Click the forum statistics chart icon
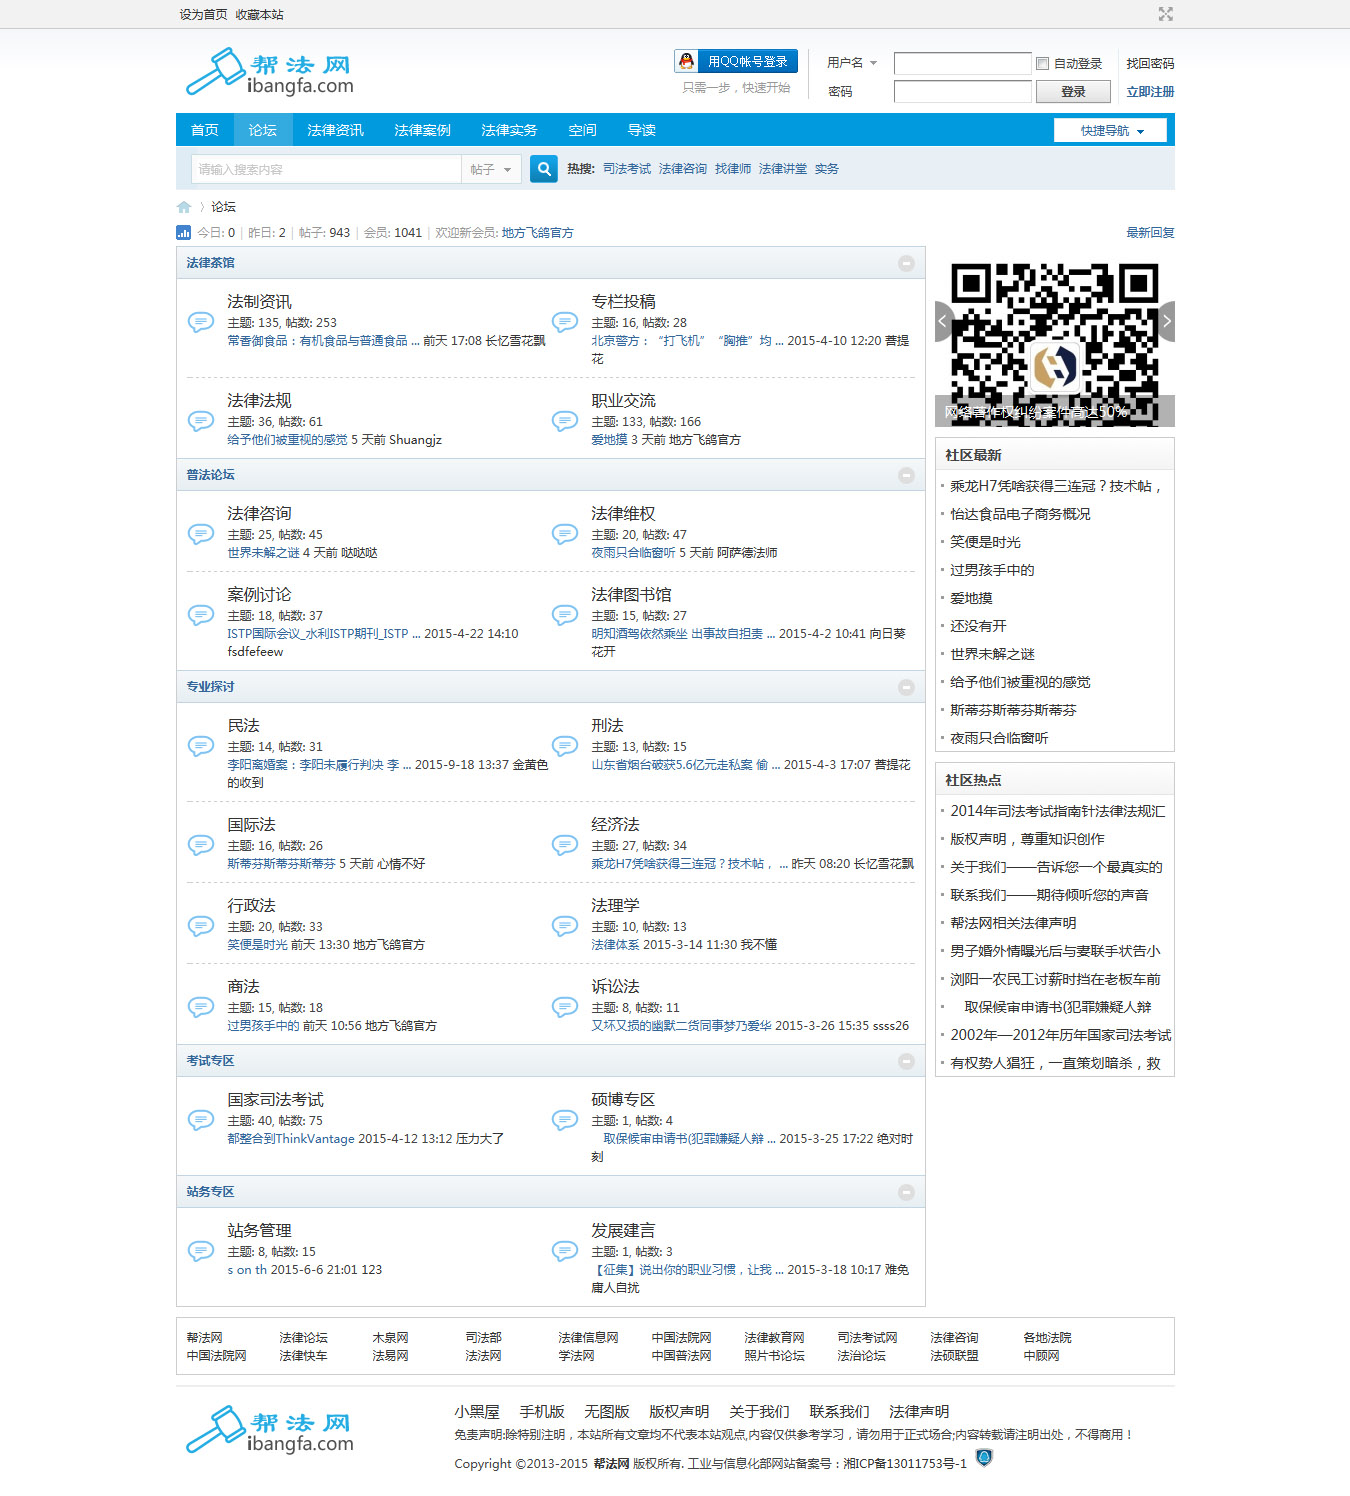Viewport: 1350px width, 1496px height. [183, 232]
